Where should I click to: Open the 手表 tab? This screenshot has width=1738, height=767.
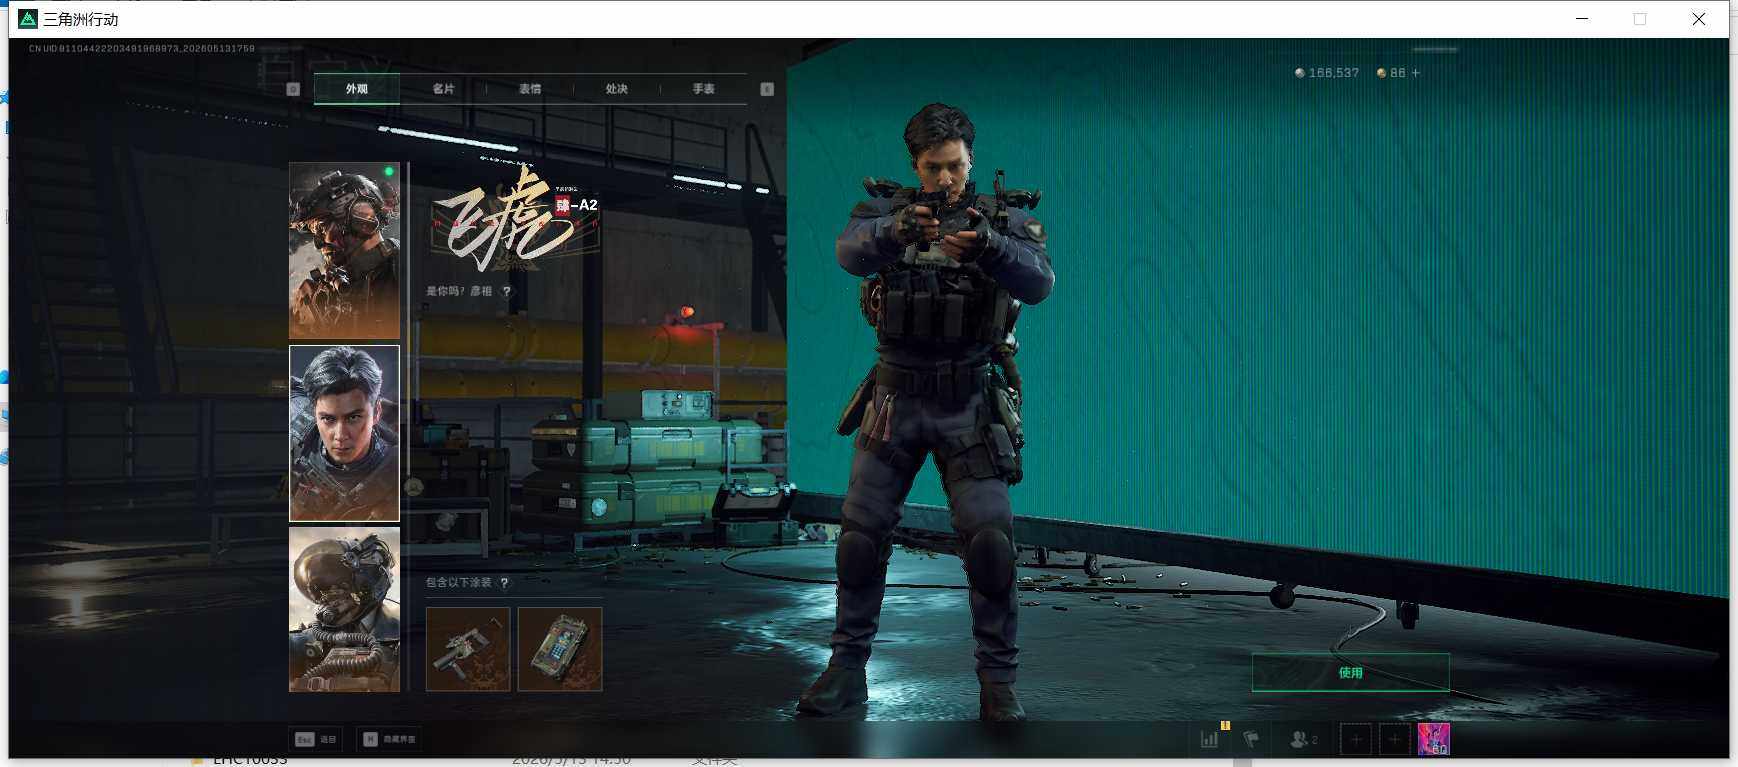coord(704,89)
